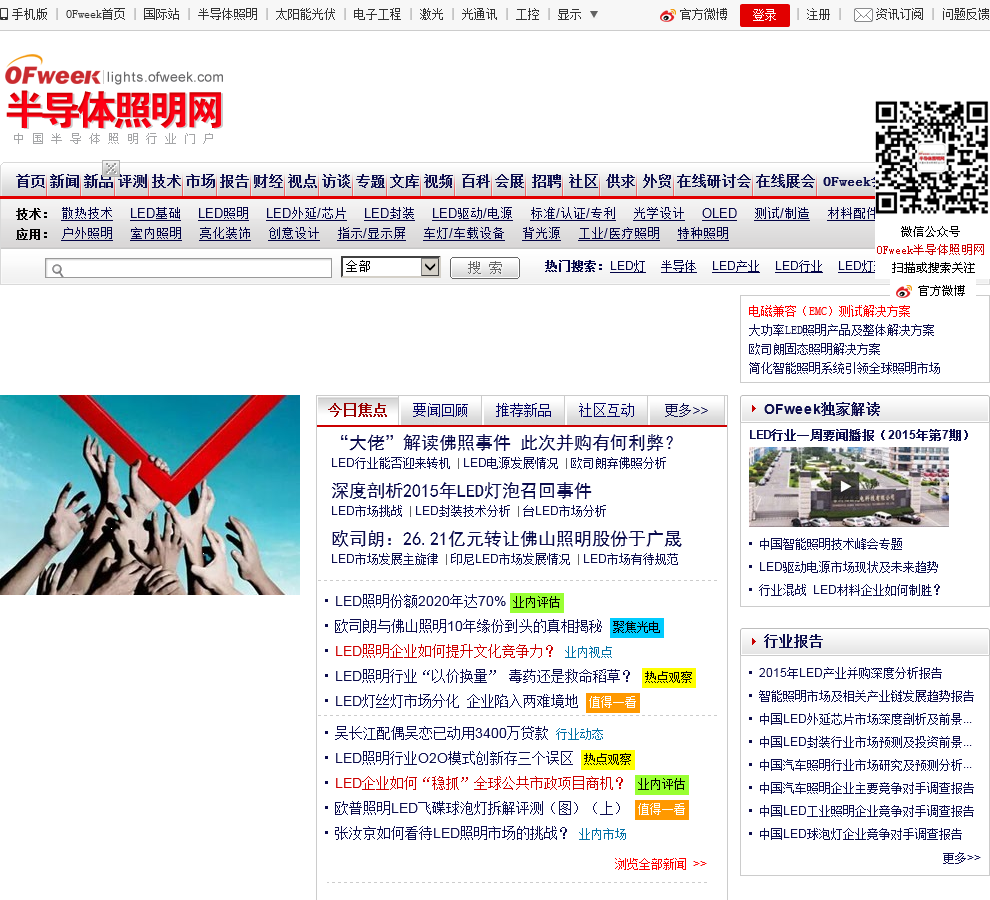
Task: Click the mobile version phone icon
Action: (x=4, y=14)
